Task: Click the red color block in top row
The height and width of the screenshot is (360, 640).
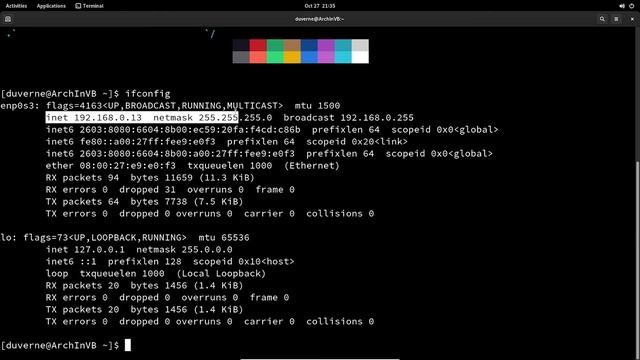Action: click(258, 45)
